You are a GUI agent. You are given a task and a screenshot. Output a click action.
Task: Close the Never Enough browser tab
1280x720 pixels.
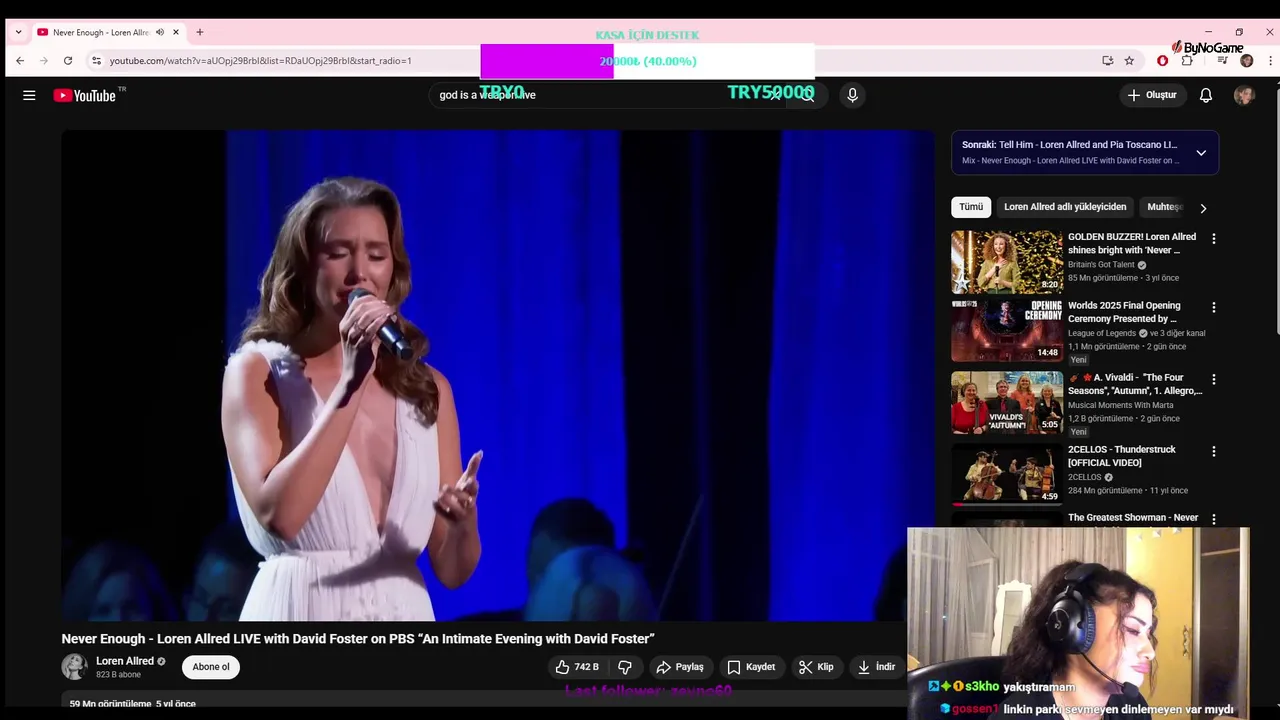[x=176, y=32]
